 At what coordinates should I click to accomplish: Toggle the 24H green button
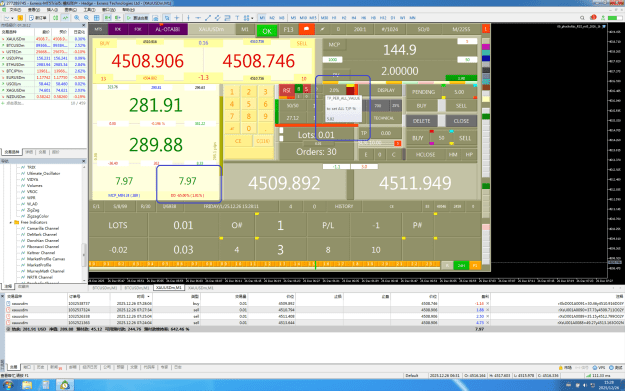pyautogui.click(x=461, y=265)
